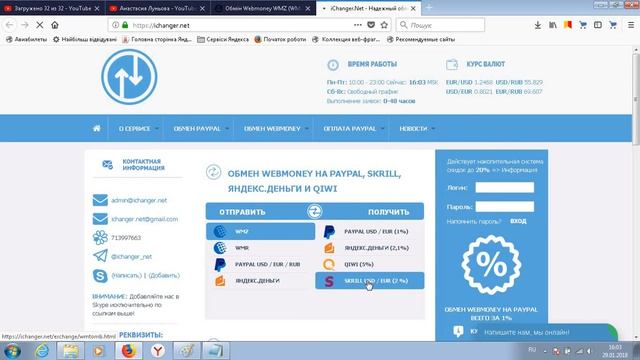Open Рекомендуемые сайты bookmark
640x360 pixels.
point(420,39)
